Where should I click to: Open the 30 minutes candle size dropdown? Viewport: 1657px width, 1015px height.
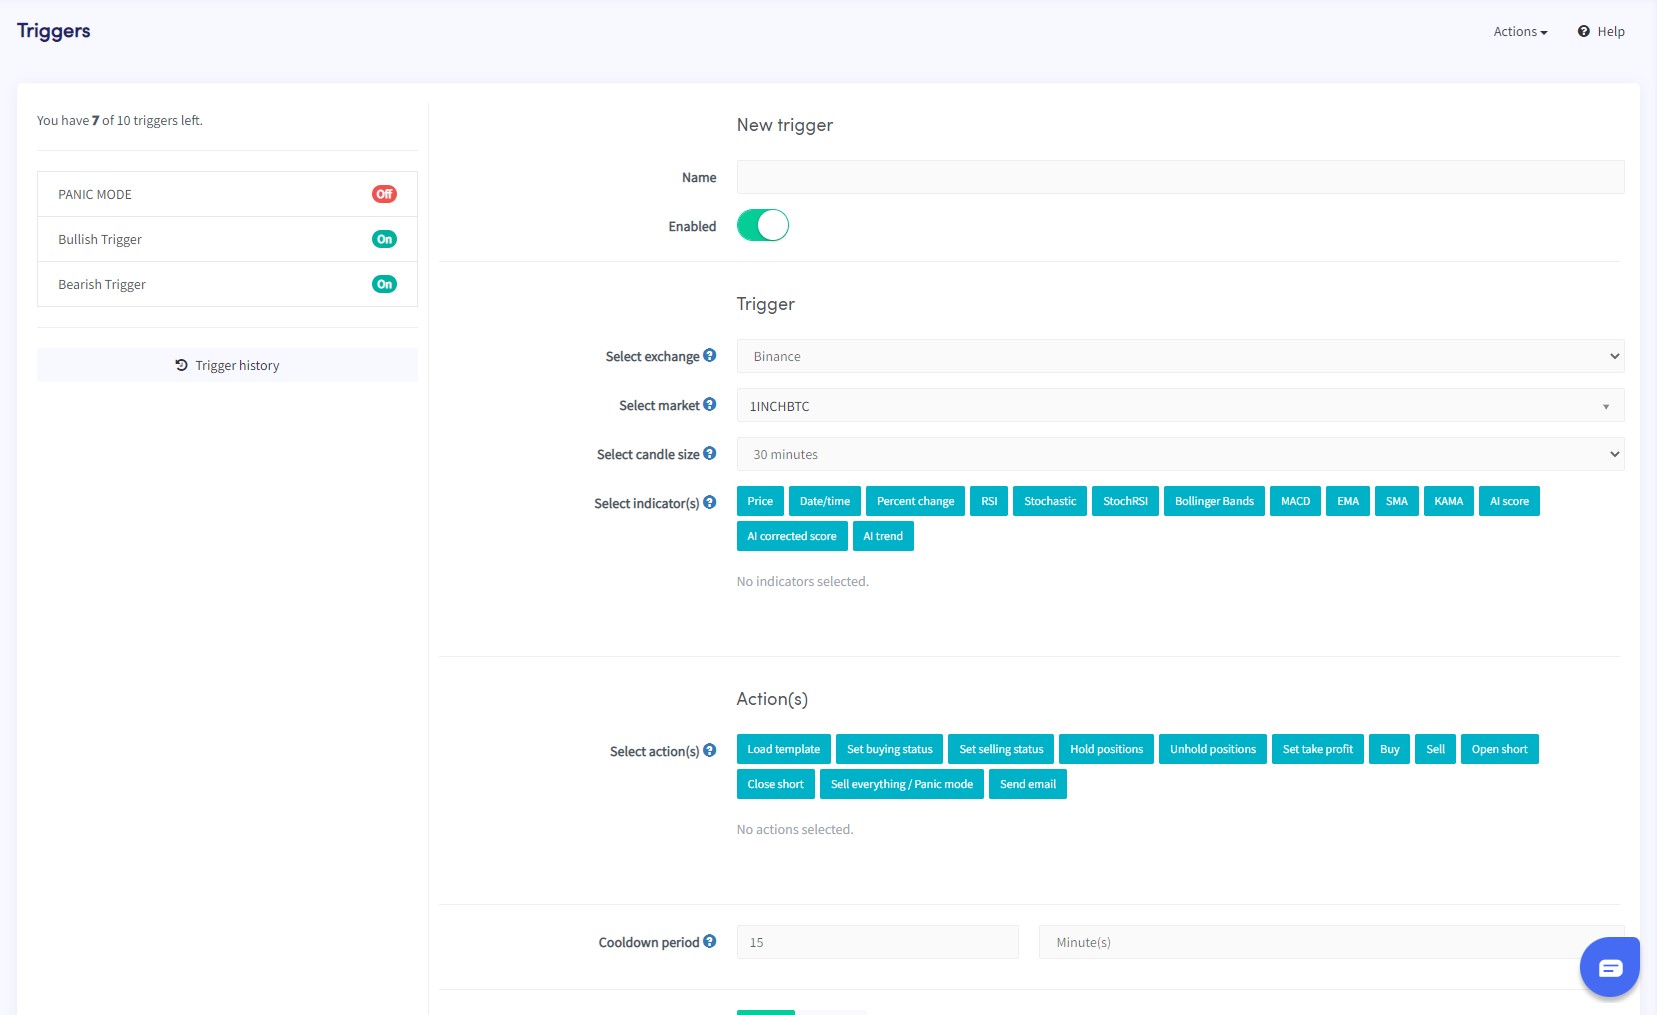[x=1180, y=454]
